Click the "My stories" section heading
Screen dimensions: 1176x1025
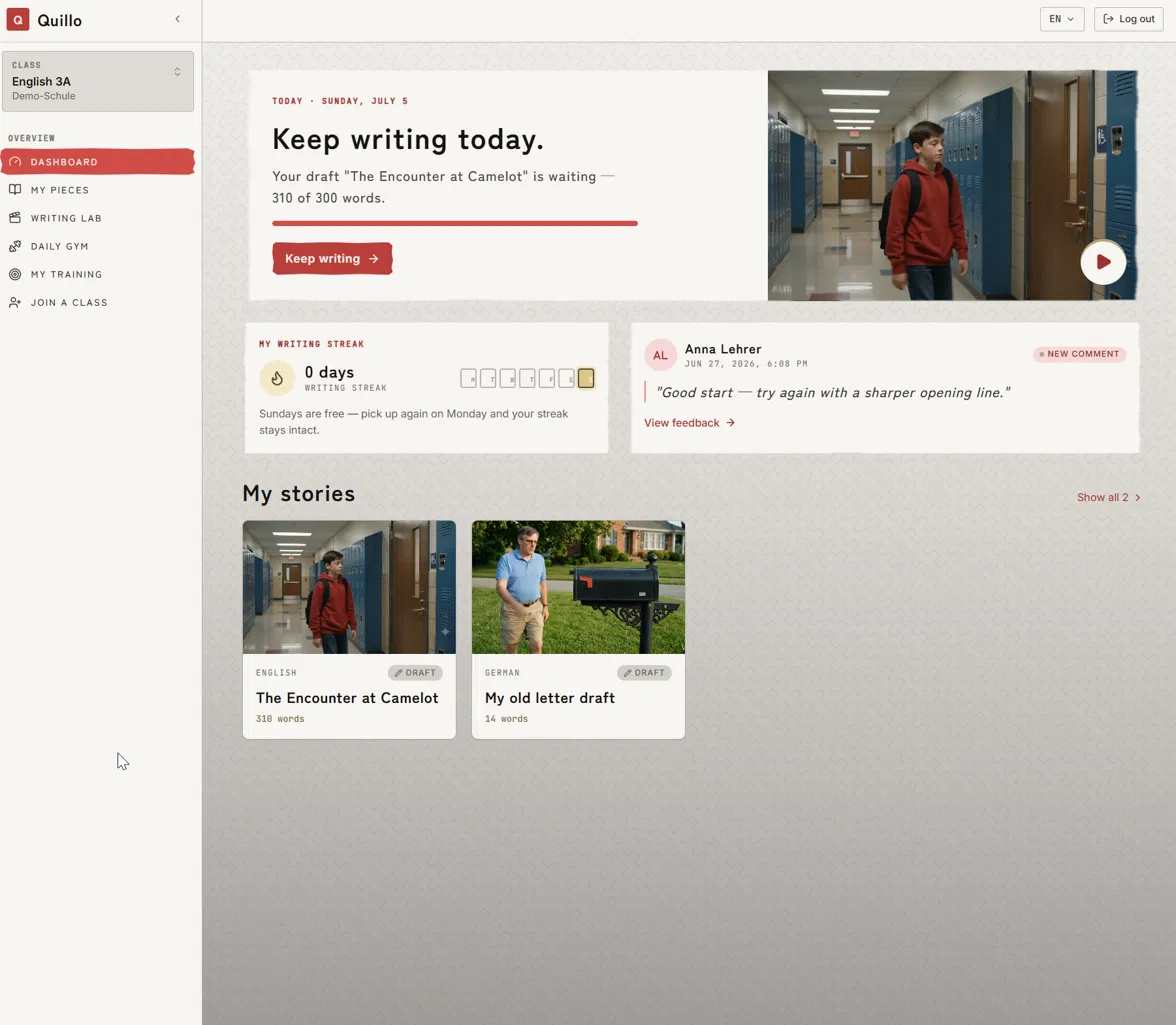298,494
